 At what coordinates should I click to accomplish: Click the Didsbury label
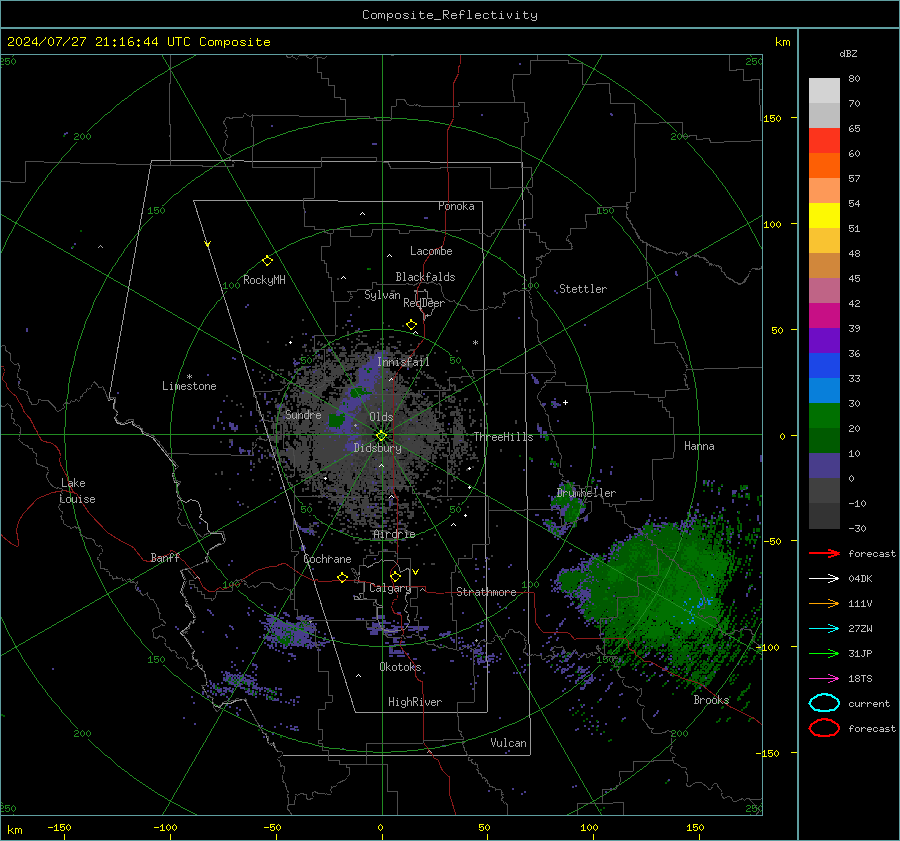pyautogui.click(x=377, y=448)
